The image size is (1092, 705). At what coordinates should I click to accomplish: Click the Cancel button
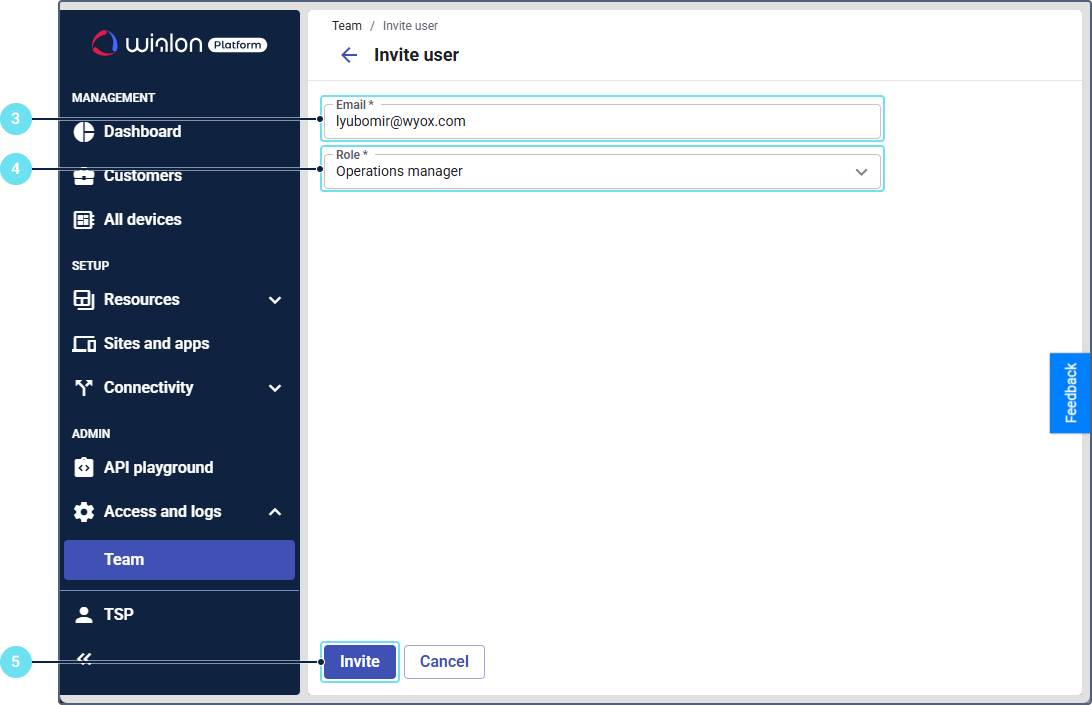coord(444,662)
